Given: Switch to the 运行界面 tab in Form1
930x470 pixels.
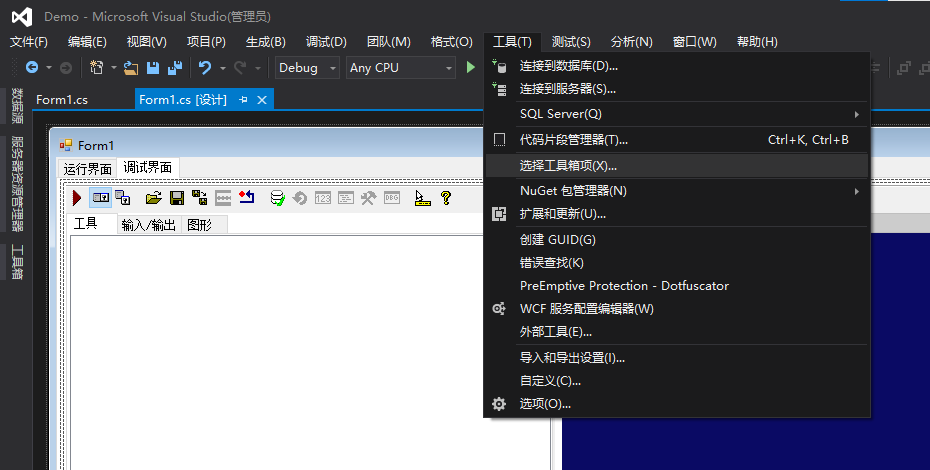Looking at the screenshot, I should coord(88,169).
